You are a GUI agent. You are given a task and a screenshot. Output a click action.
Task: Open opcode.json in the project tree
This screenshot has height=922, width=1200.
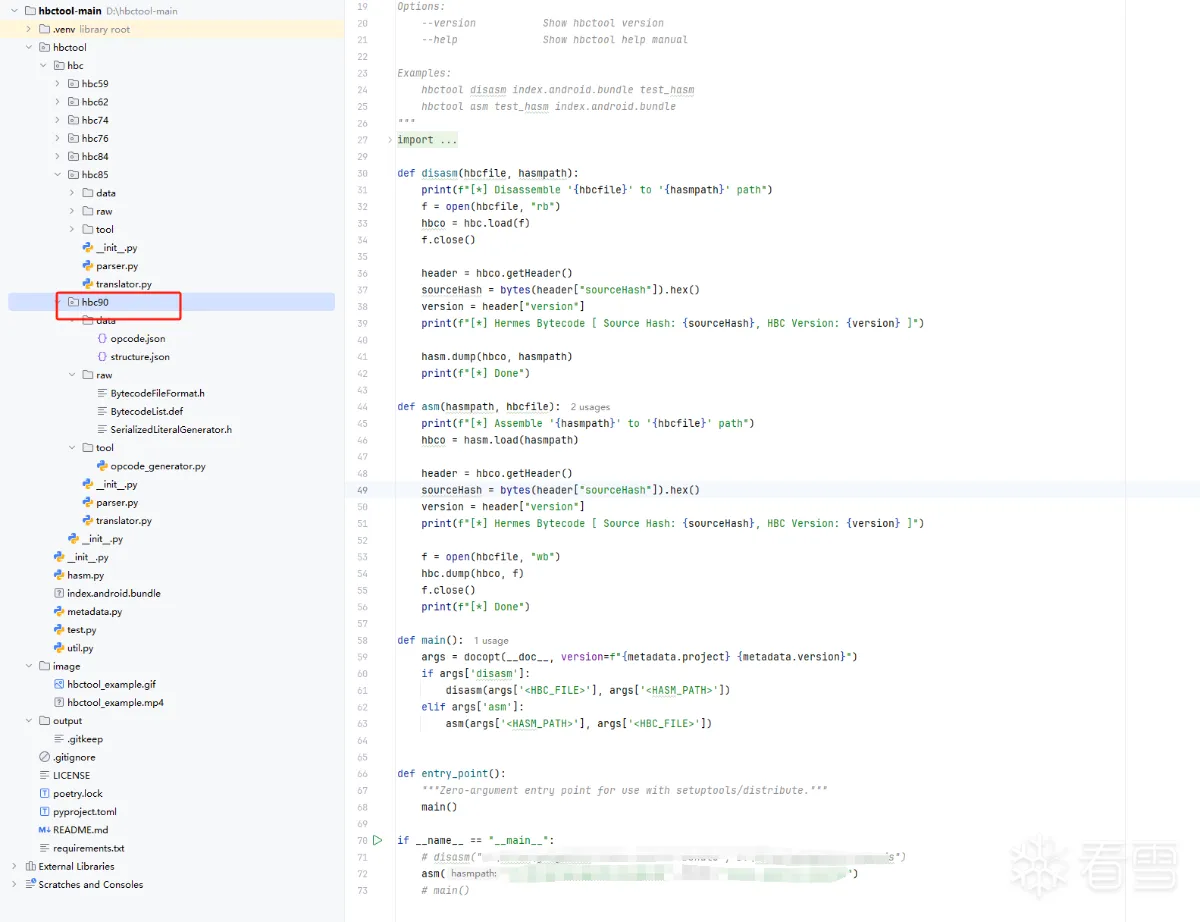[x=138, y=339]
